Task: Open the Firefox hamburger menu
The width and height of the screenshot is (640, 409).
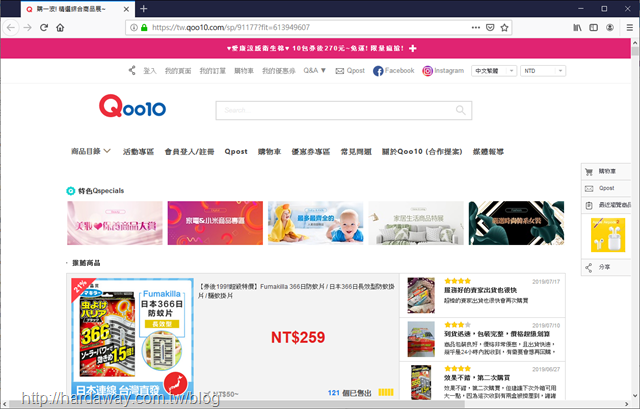Action: (630, 27)
